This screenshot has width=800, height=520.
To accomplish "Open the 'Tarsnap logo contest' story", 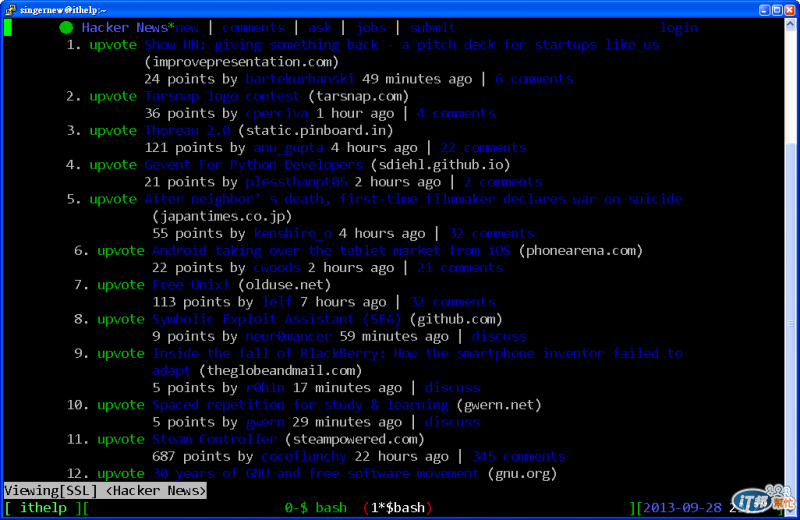I will (x=222, y=96).
